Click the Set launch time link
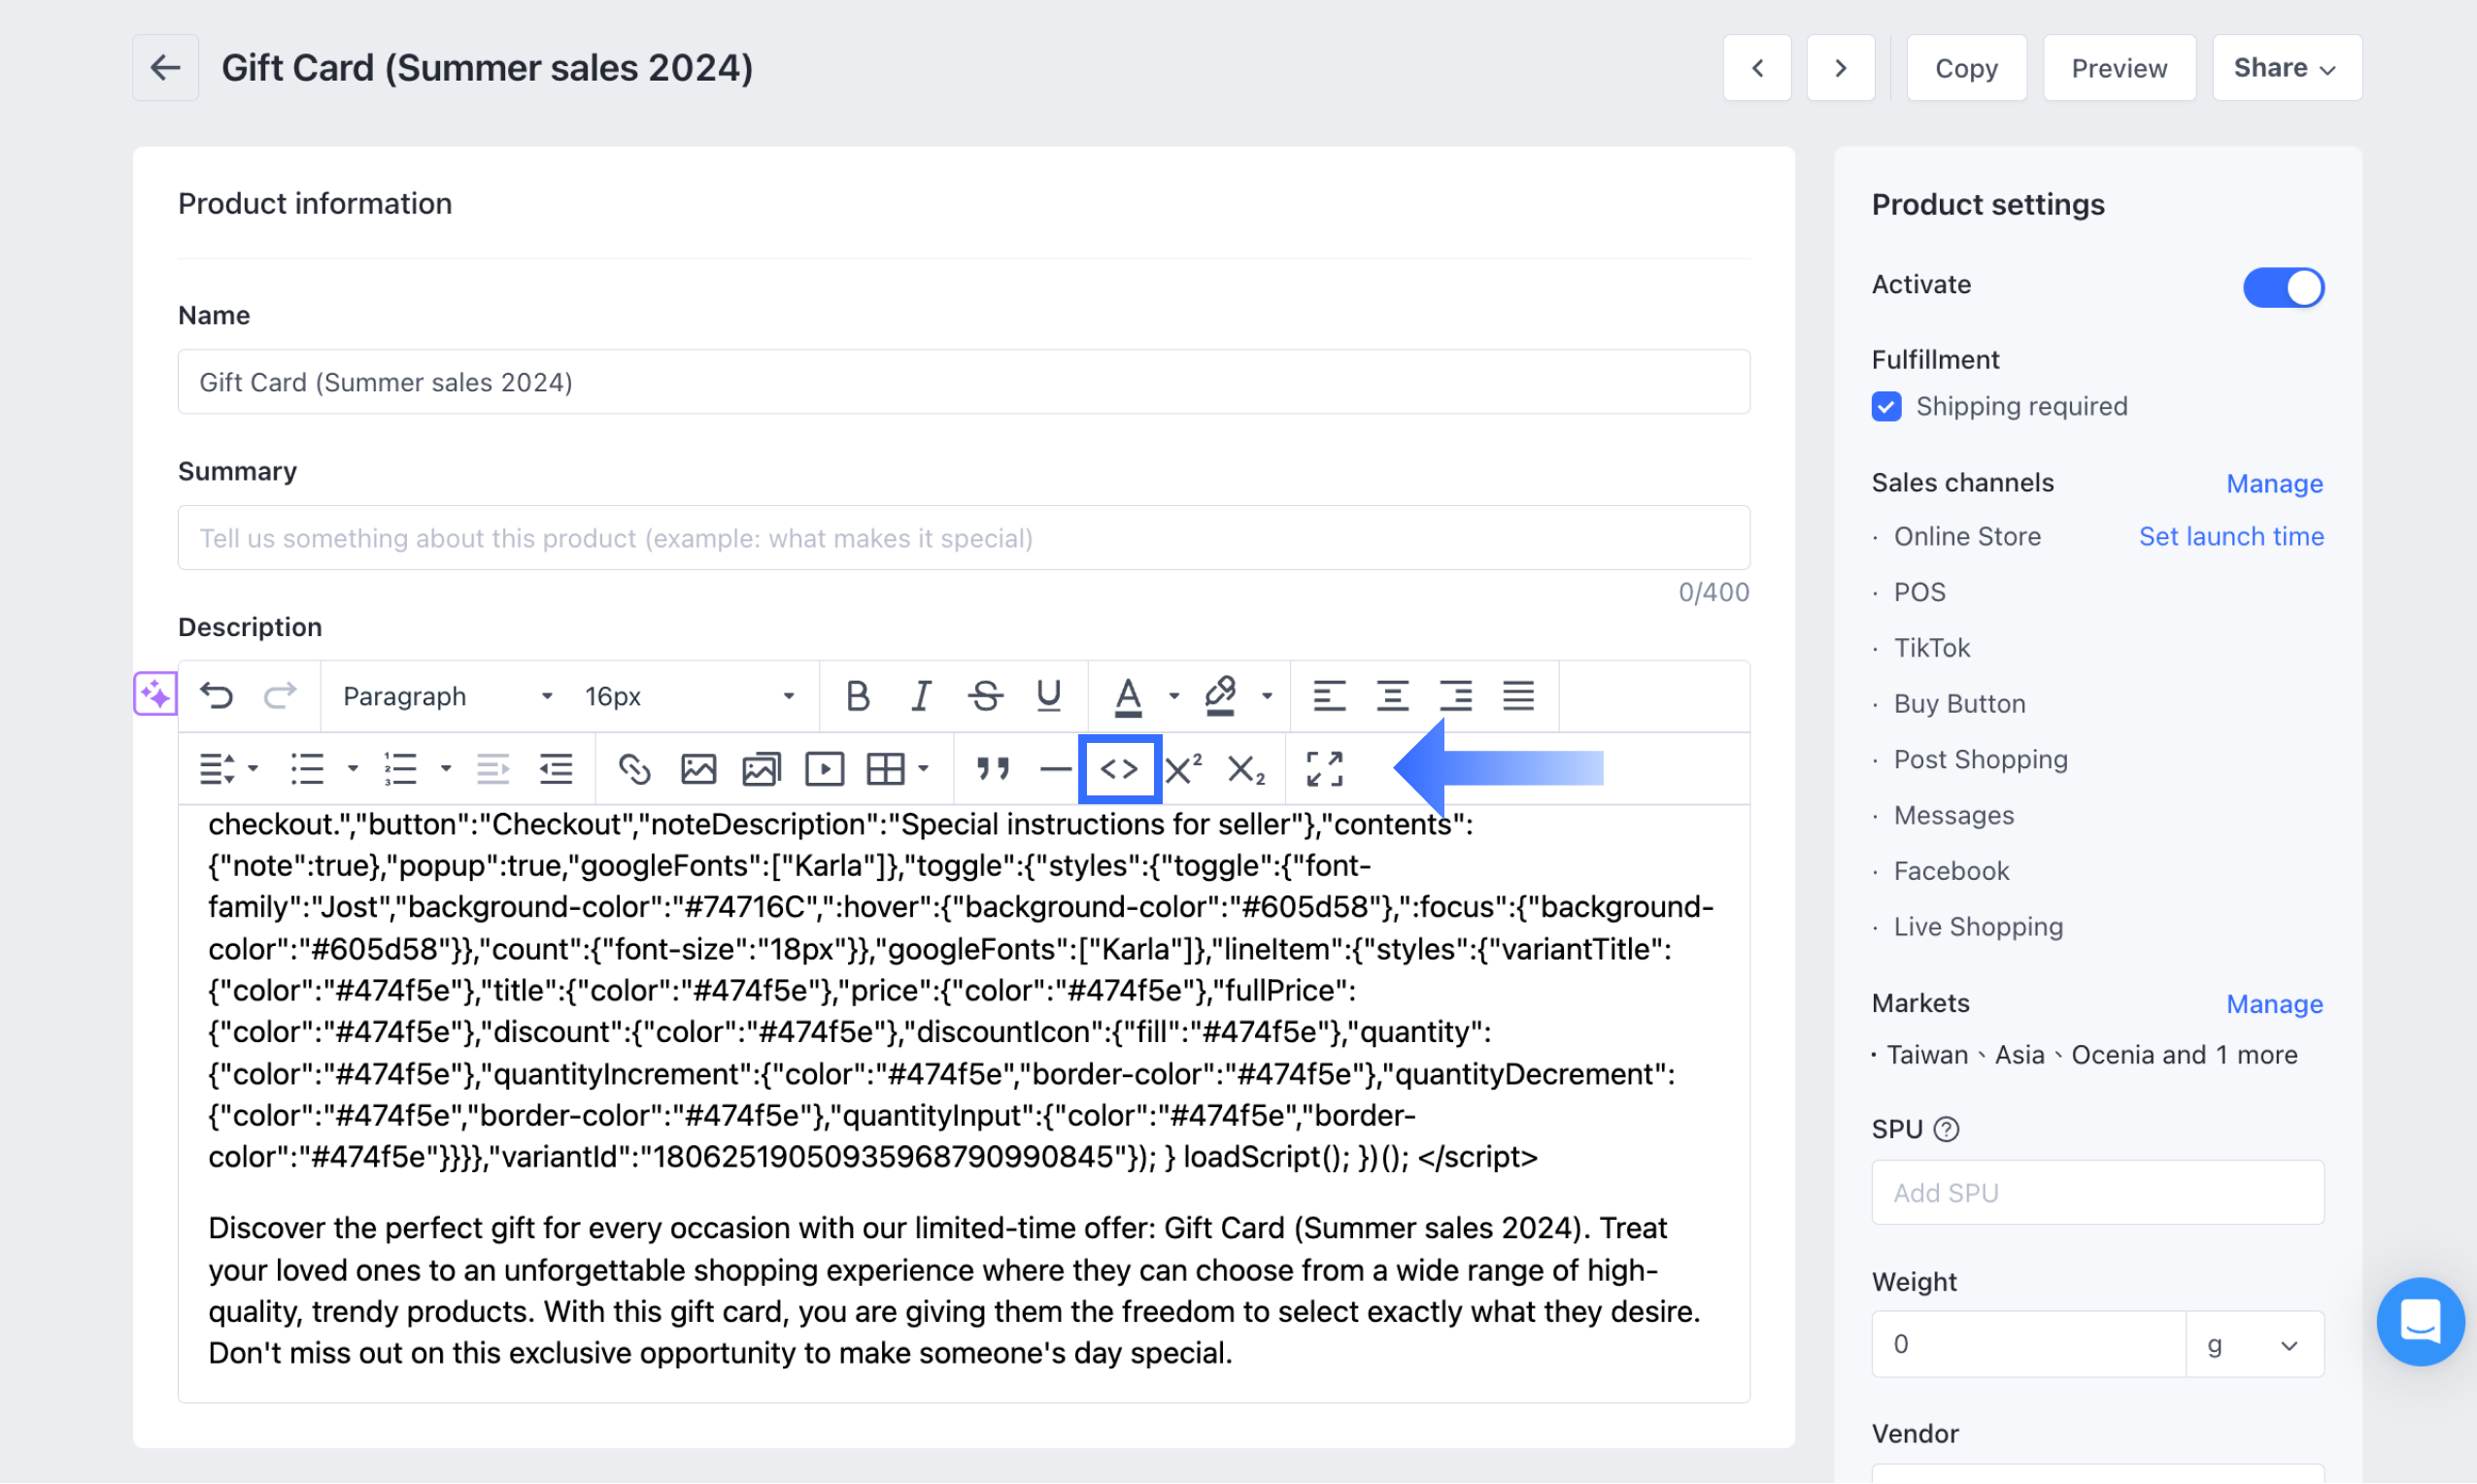The width and height of the screenshot is (2477, 1484). pos(2230,536)
